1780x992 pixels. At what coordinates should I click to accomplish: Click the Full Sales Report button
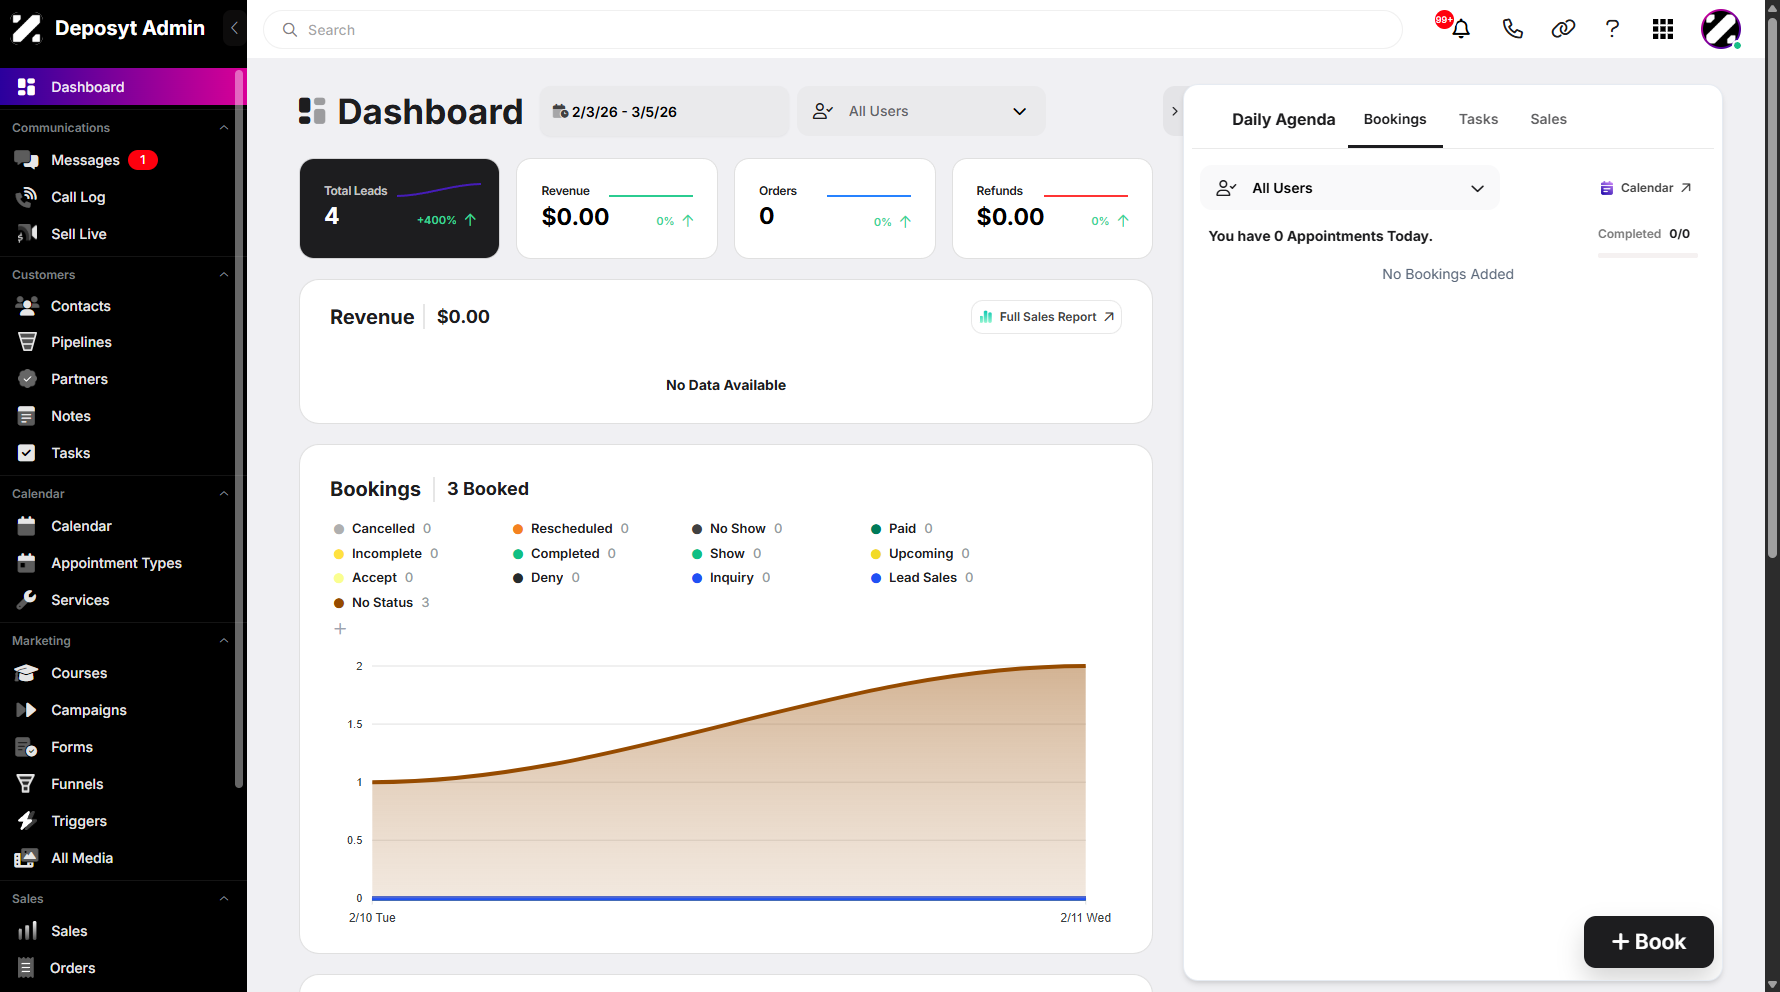pyautogui.click(x=1046, y=317)
